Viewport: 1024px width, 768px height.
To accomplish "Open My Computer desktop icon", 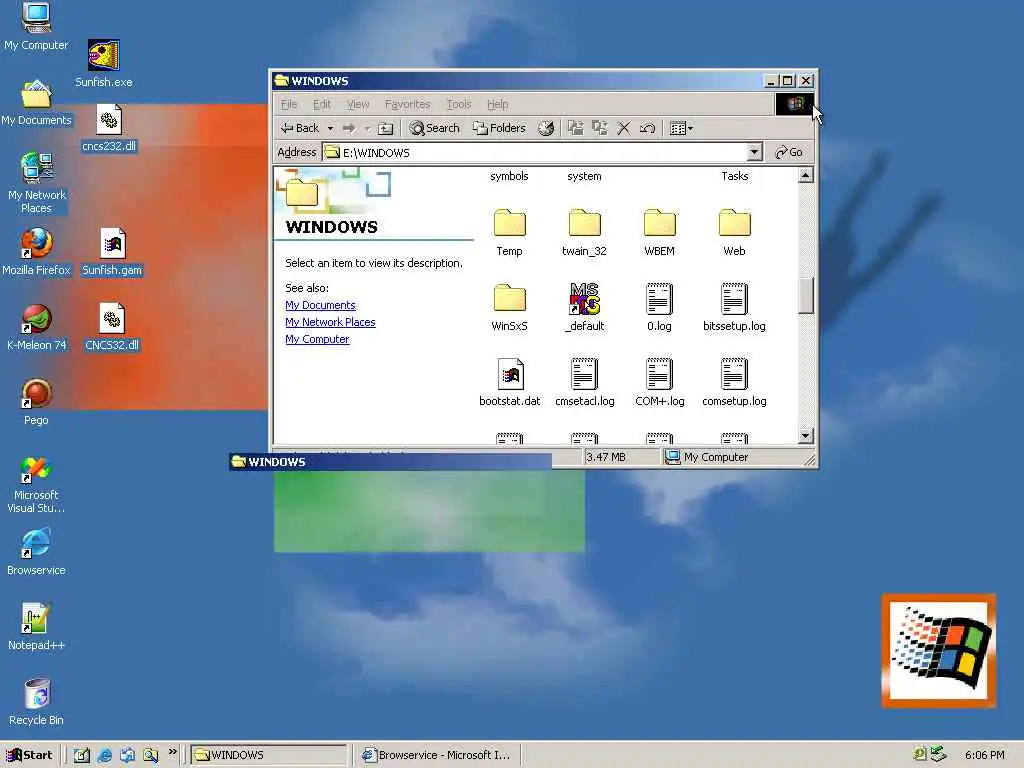I will (36, 27).
